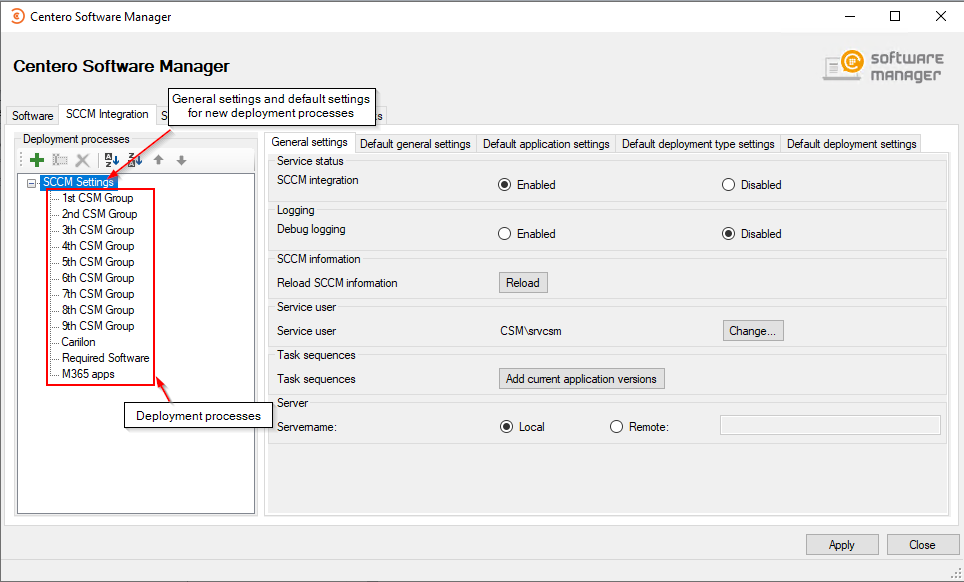
Task: Select 1st CSM Group in tree
Action: pos(97,198)
